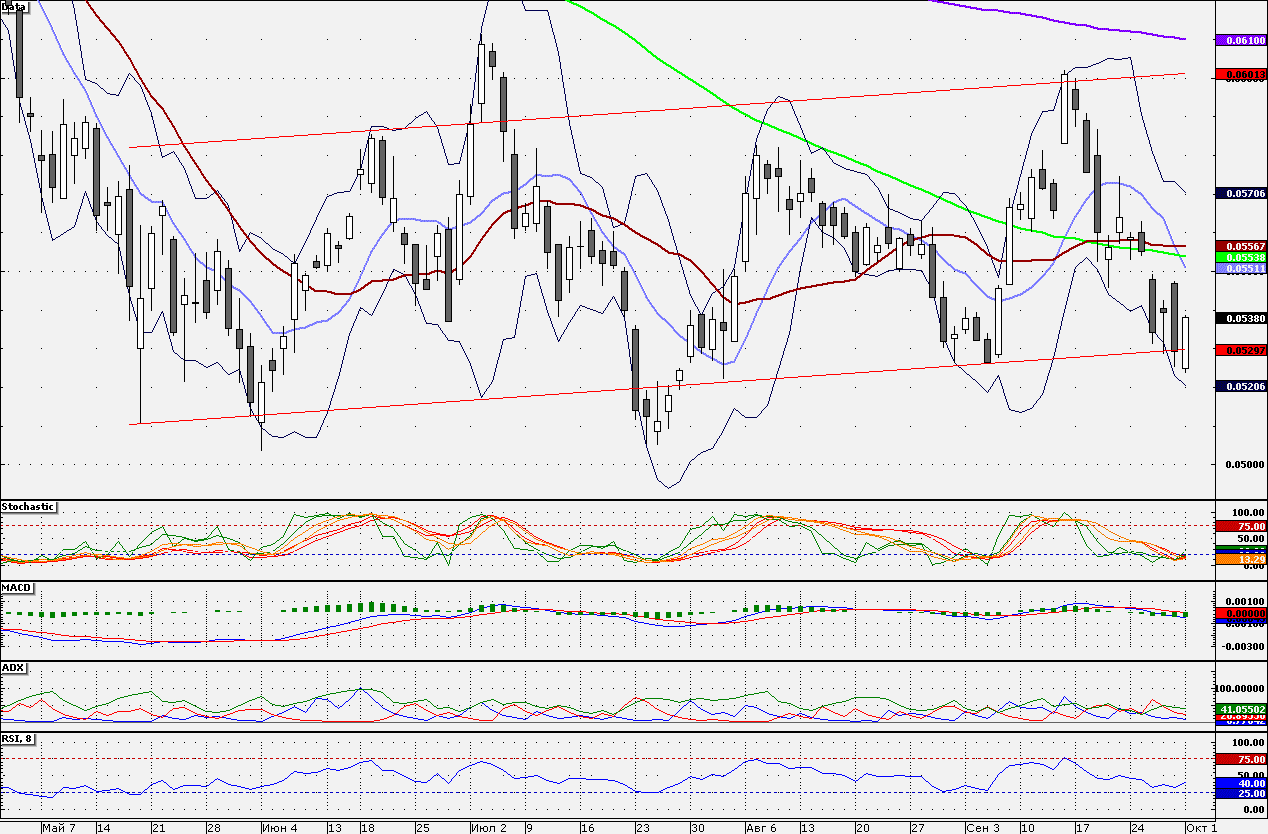This screenshot has width=1268, height=834.
Task: Click the RSI, 8 panel title
Action: point(19,738)
